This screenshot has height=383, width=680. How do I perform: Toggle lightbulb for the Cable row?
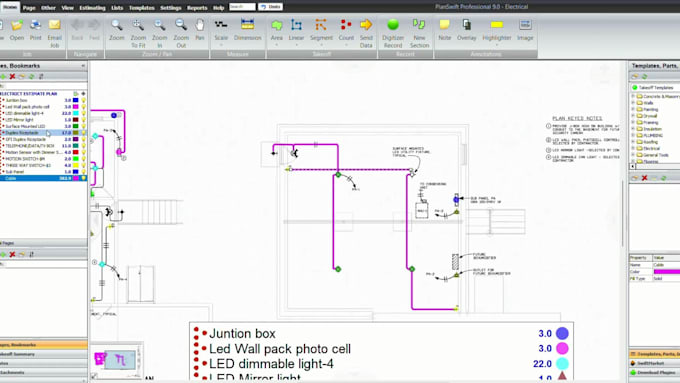click(x=83, y=178)
